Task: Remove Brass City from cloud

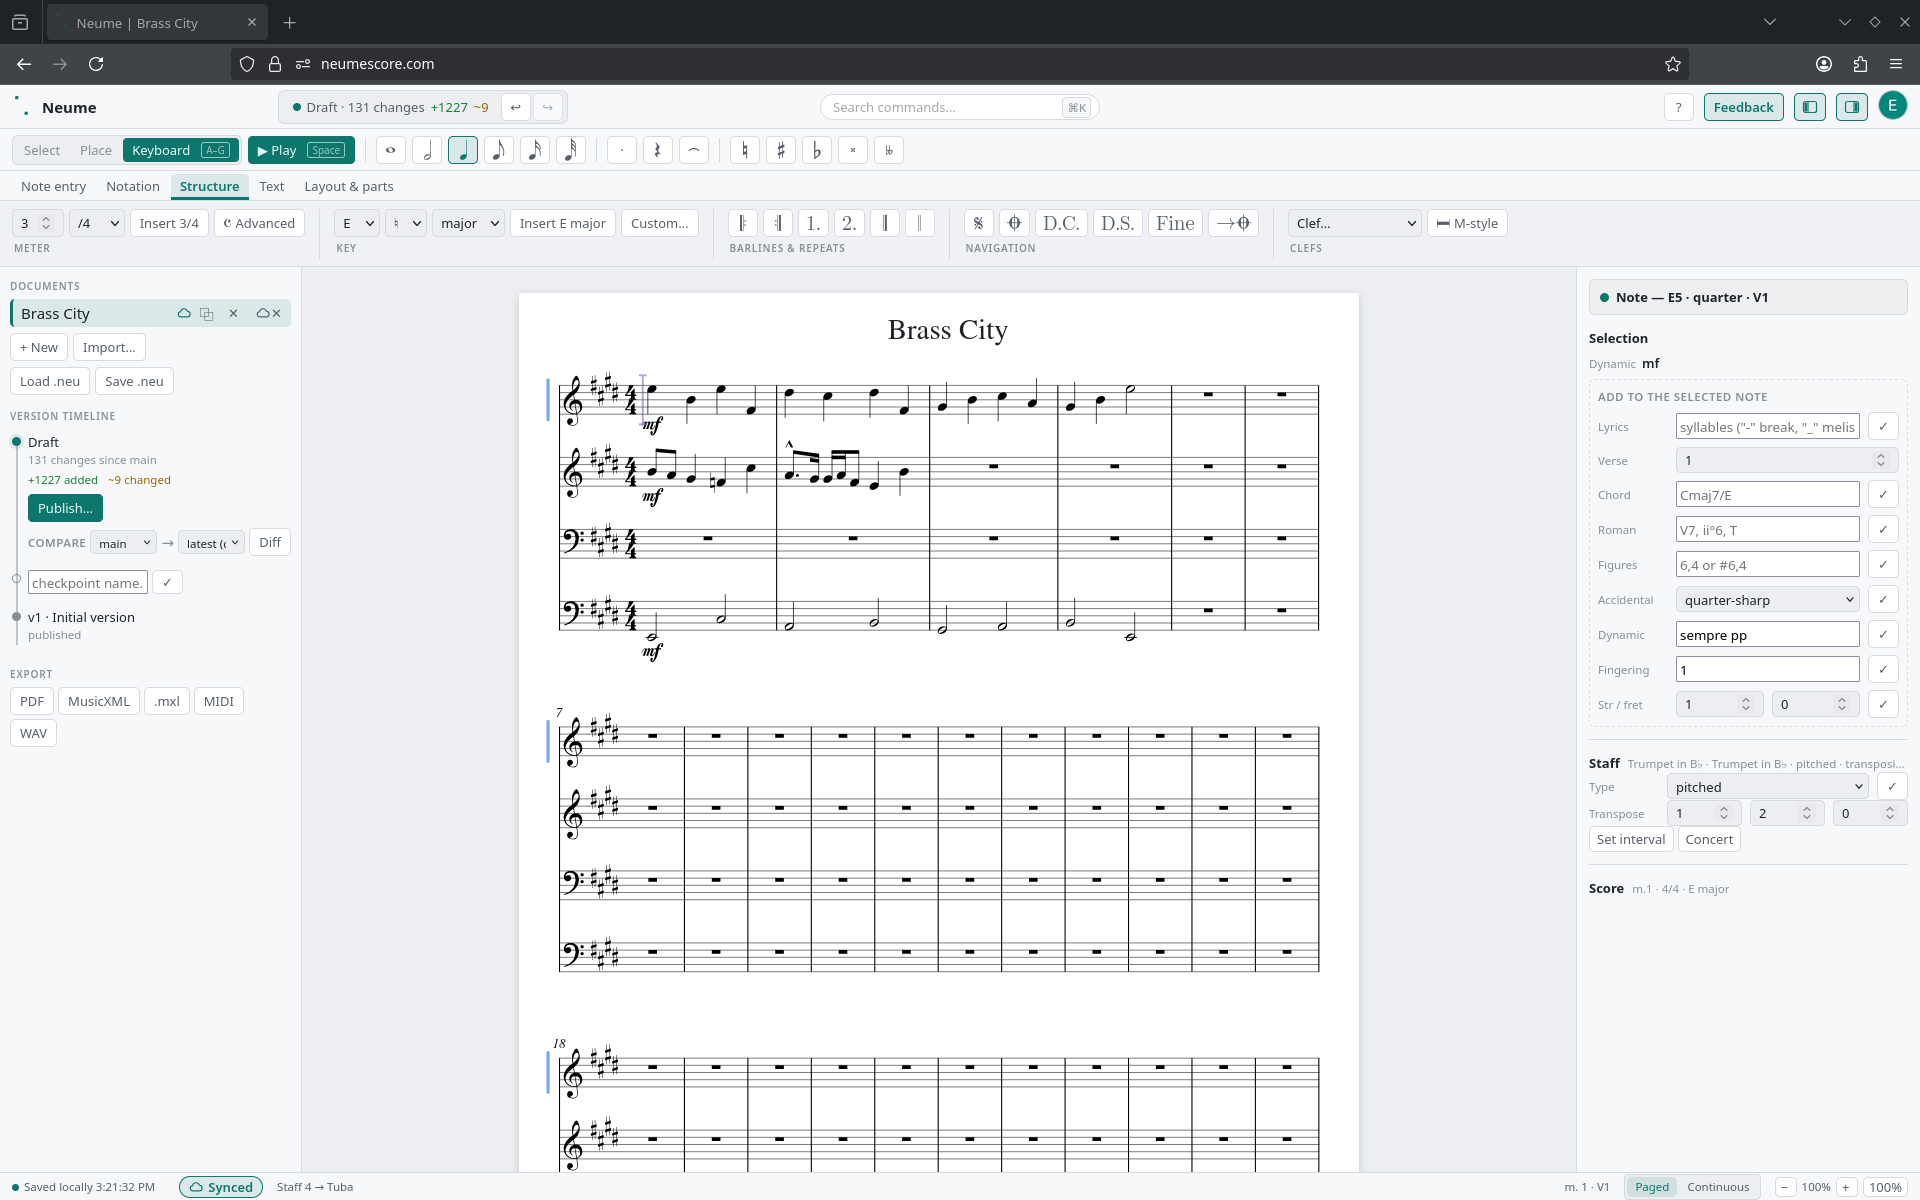Action: pyautogui.click(x=268, y=314)
